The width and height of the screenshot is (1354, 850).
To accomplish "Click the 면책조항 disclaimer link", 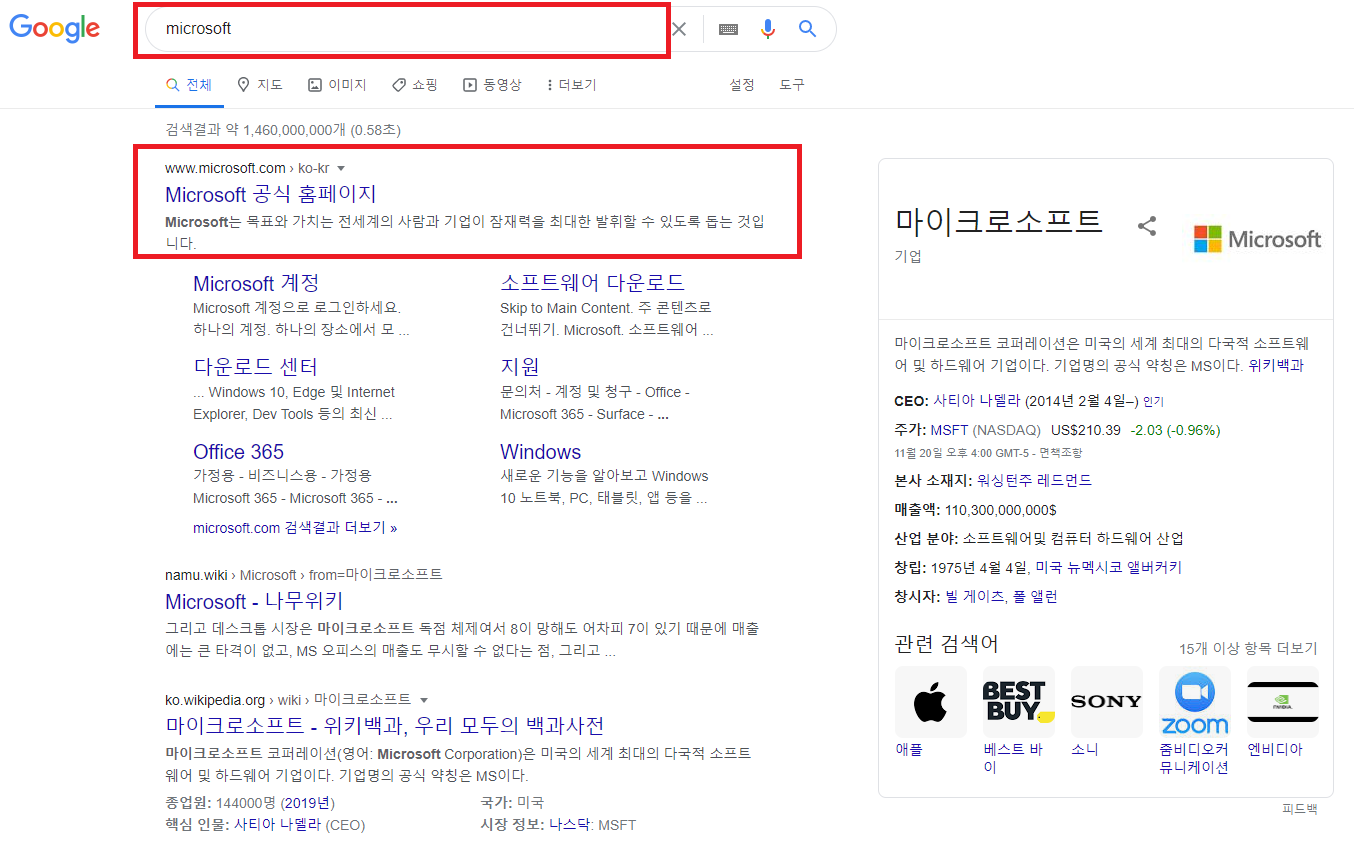I will 1060,453.
